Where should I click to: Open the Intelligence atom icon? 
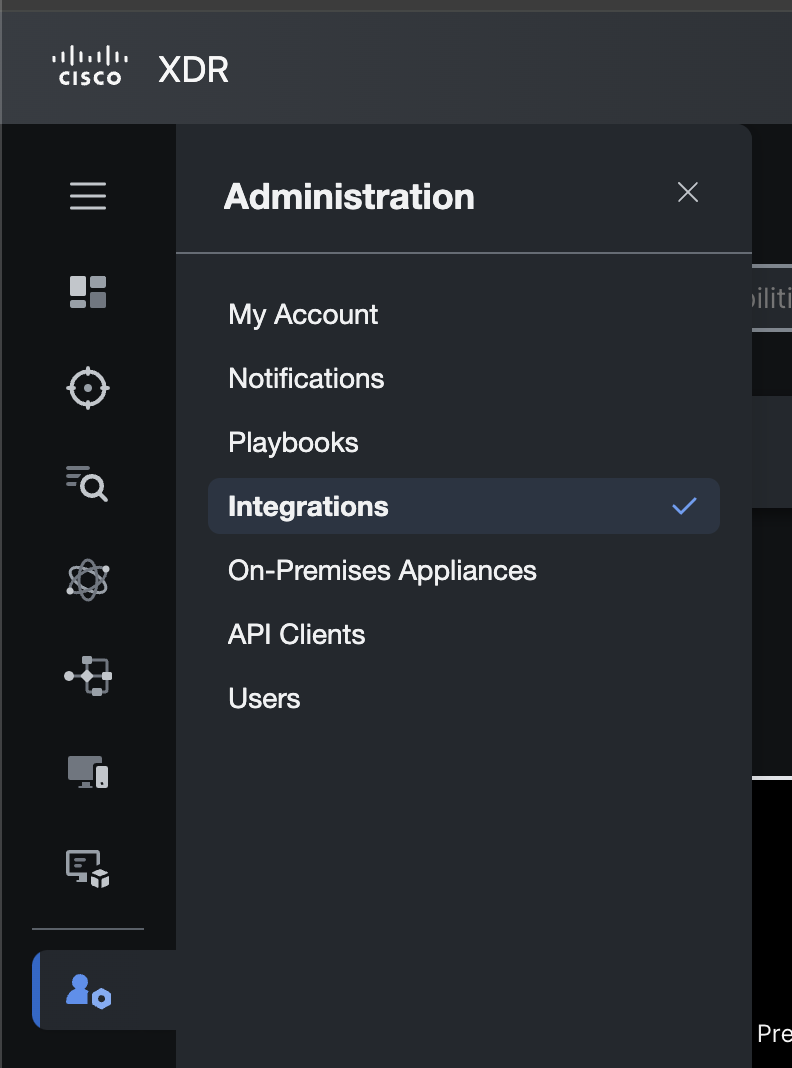tap(88, 580)
